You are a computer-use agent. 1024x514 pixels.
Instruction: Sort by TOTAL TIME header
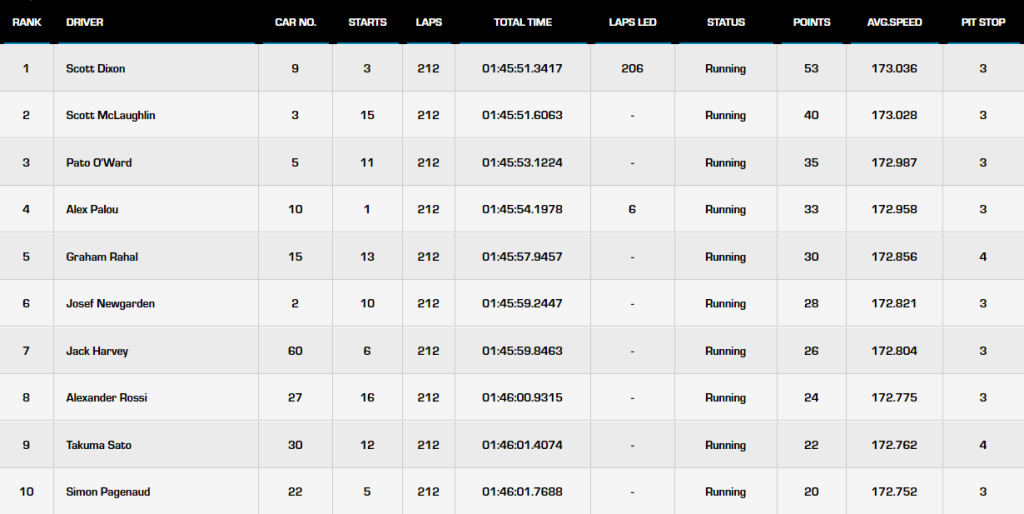522,22
